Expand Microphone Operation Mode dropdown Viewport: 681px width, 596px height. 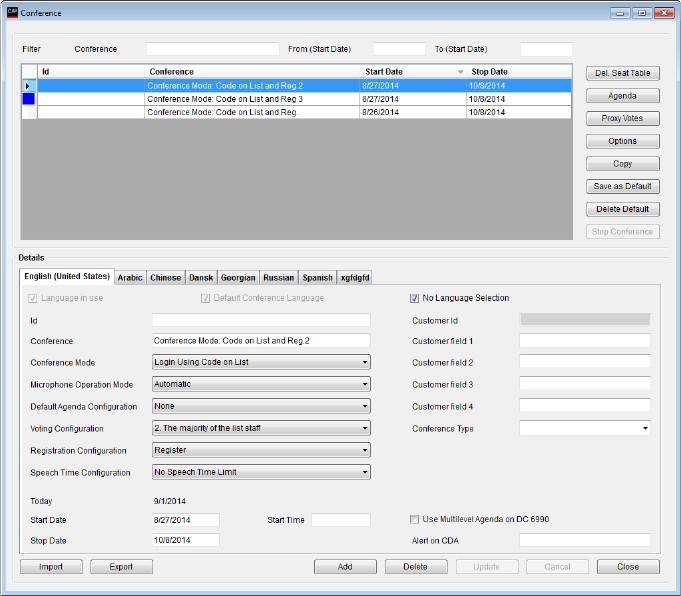click(261, 384)
